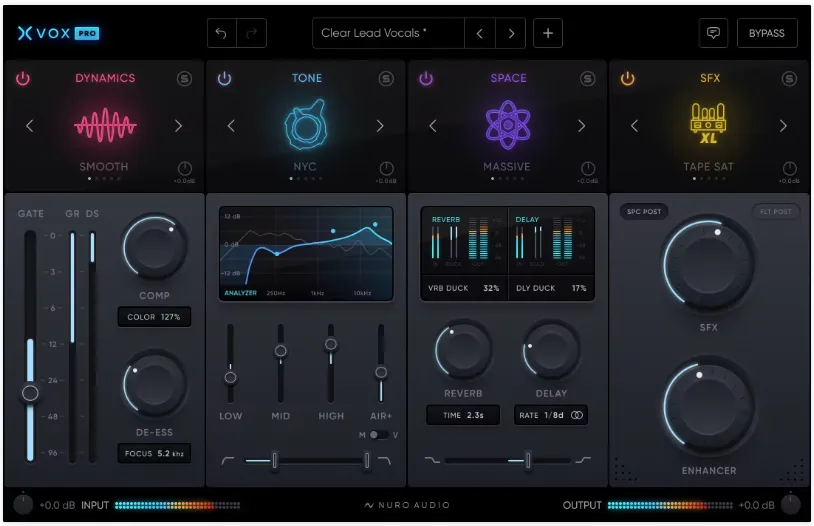
Task: Click the DLY DUCK 17% field
Action: [551, 288]
